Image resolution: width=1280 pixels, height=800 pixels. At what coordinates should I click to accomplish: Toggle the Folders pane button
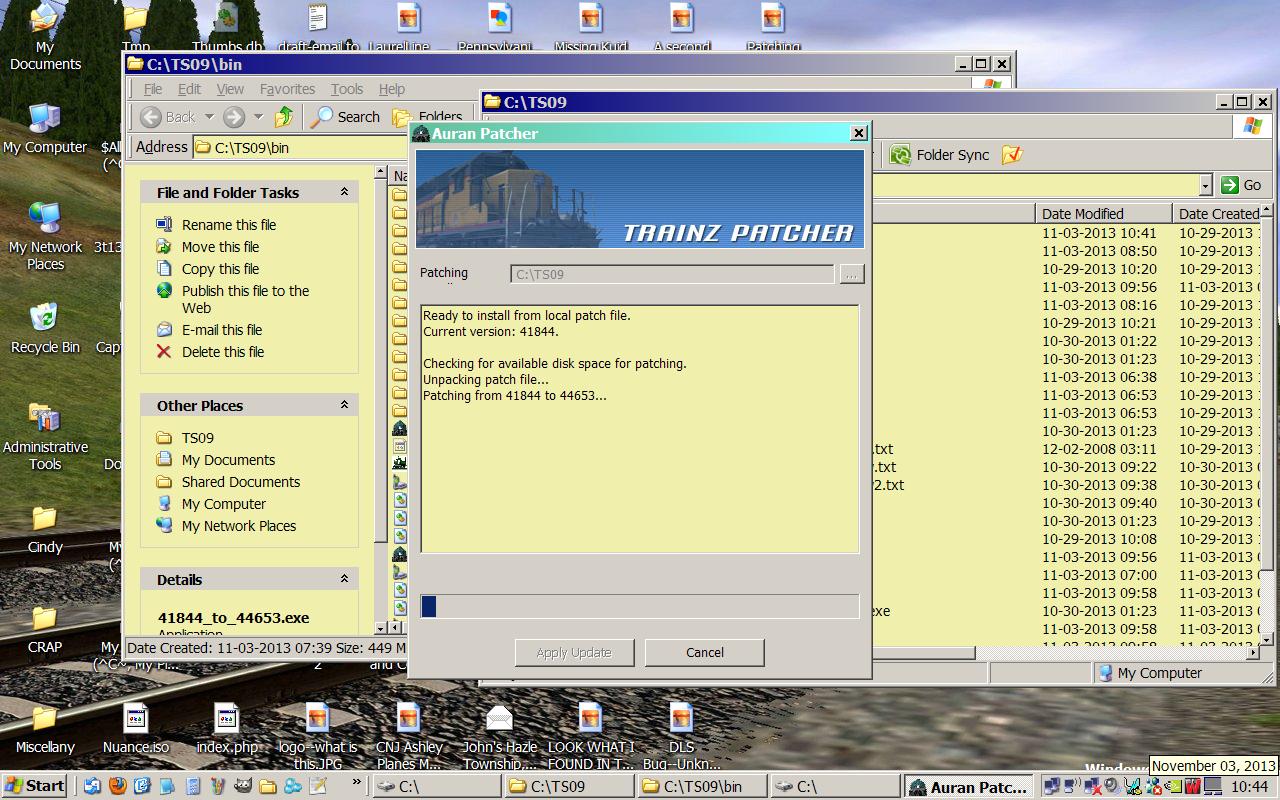click(x=428, y=117)
